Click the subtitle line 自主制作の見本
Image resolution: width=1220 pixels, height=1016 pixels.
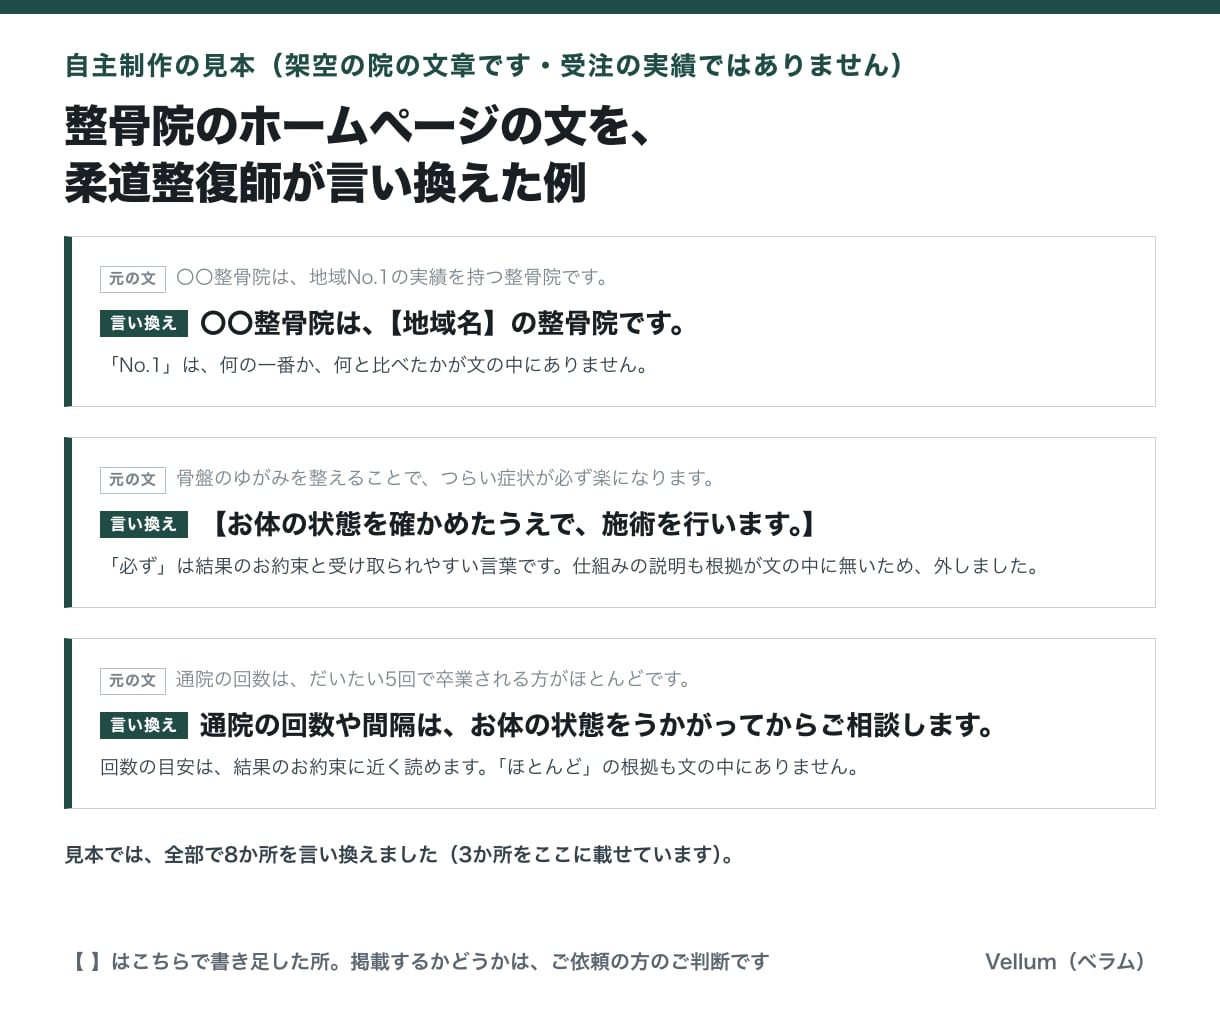coord(484,65)
